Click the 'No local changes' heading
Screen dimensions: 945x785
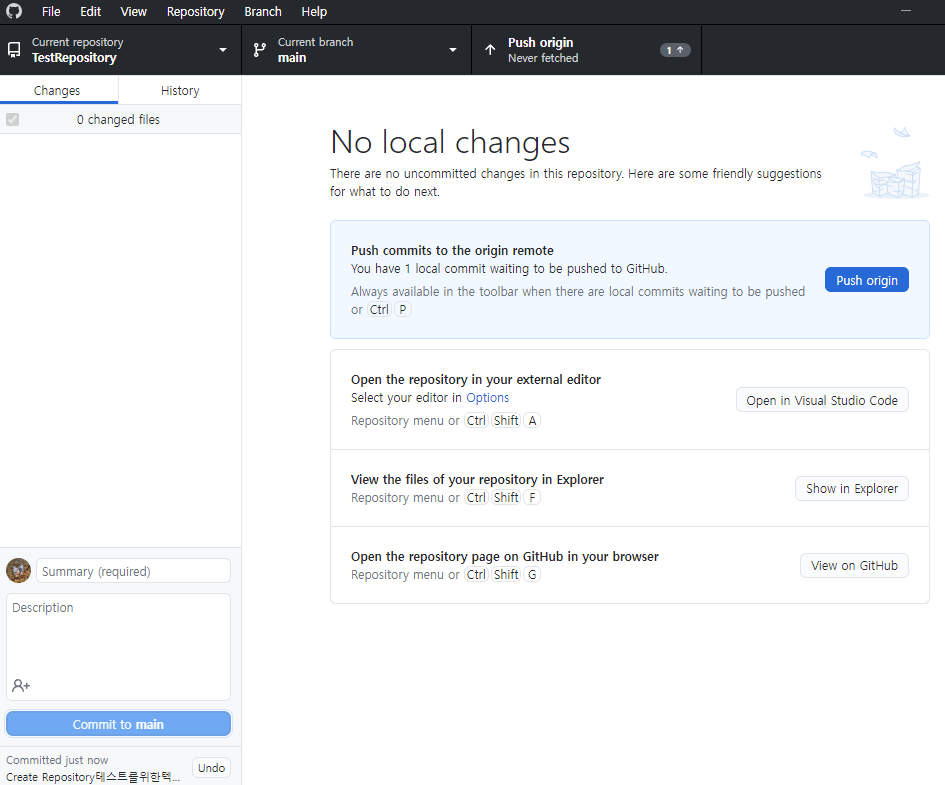point(450,142)
